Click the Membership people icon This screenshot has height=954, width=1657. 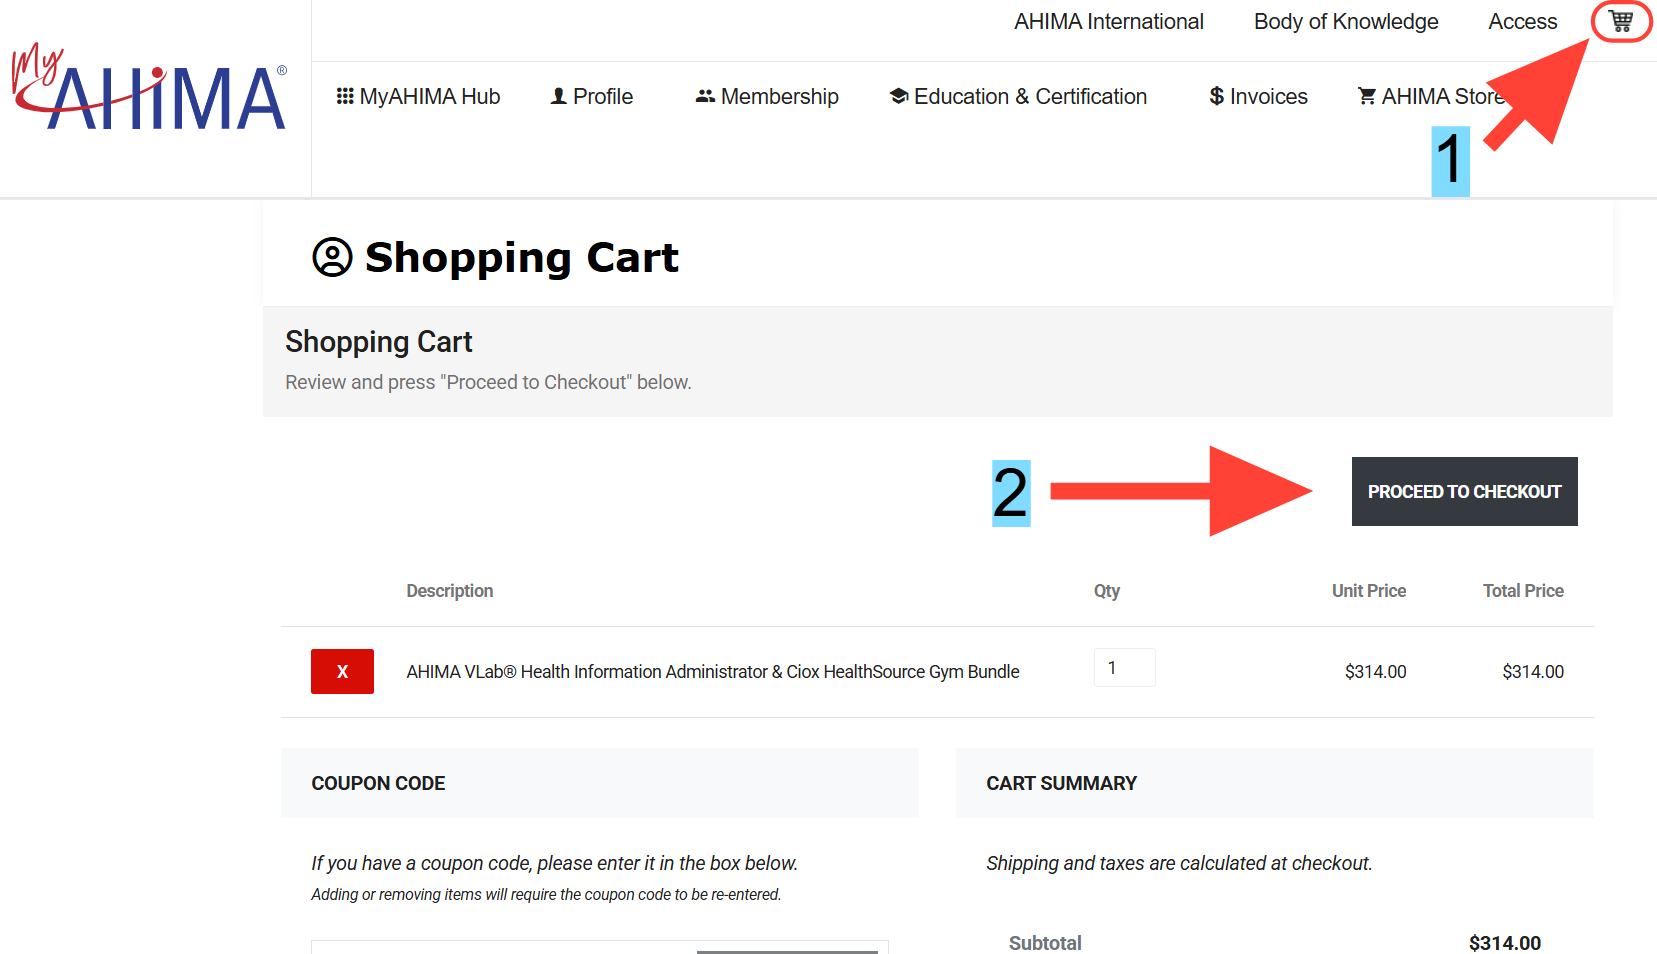click(x=705, y=96)
